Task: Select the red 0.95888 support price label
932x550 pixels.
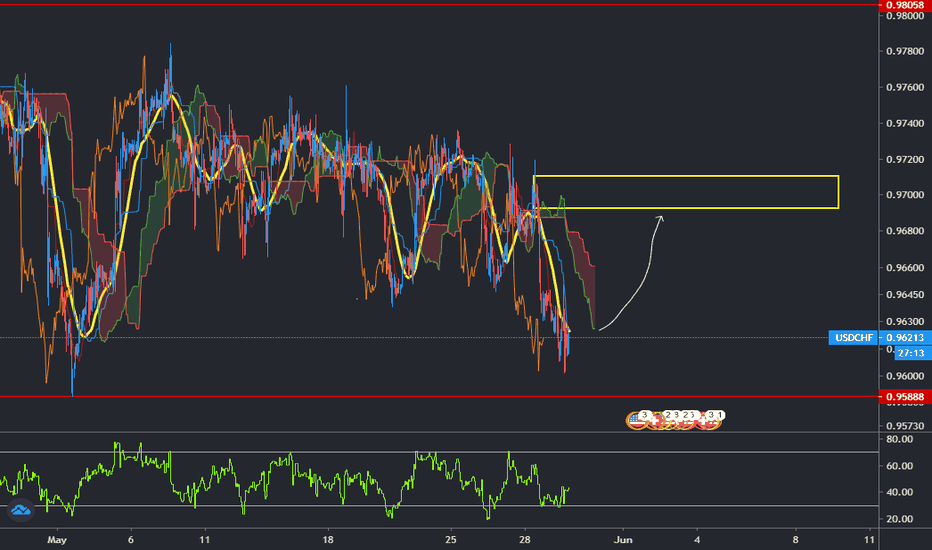Action: [x=905, y=397]
